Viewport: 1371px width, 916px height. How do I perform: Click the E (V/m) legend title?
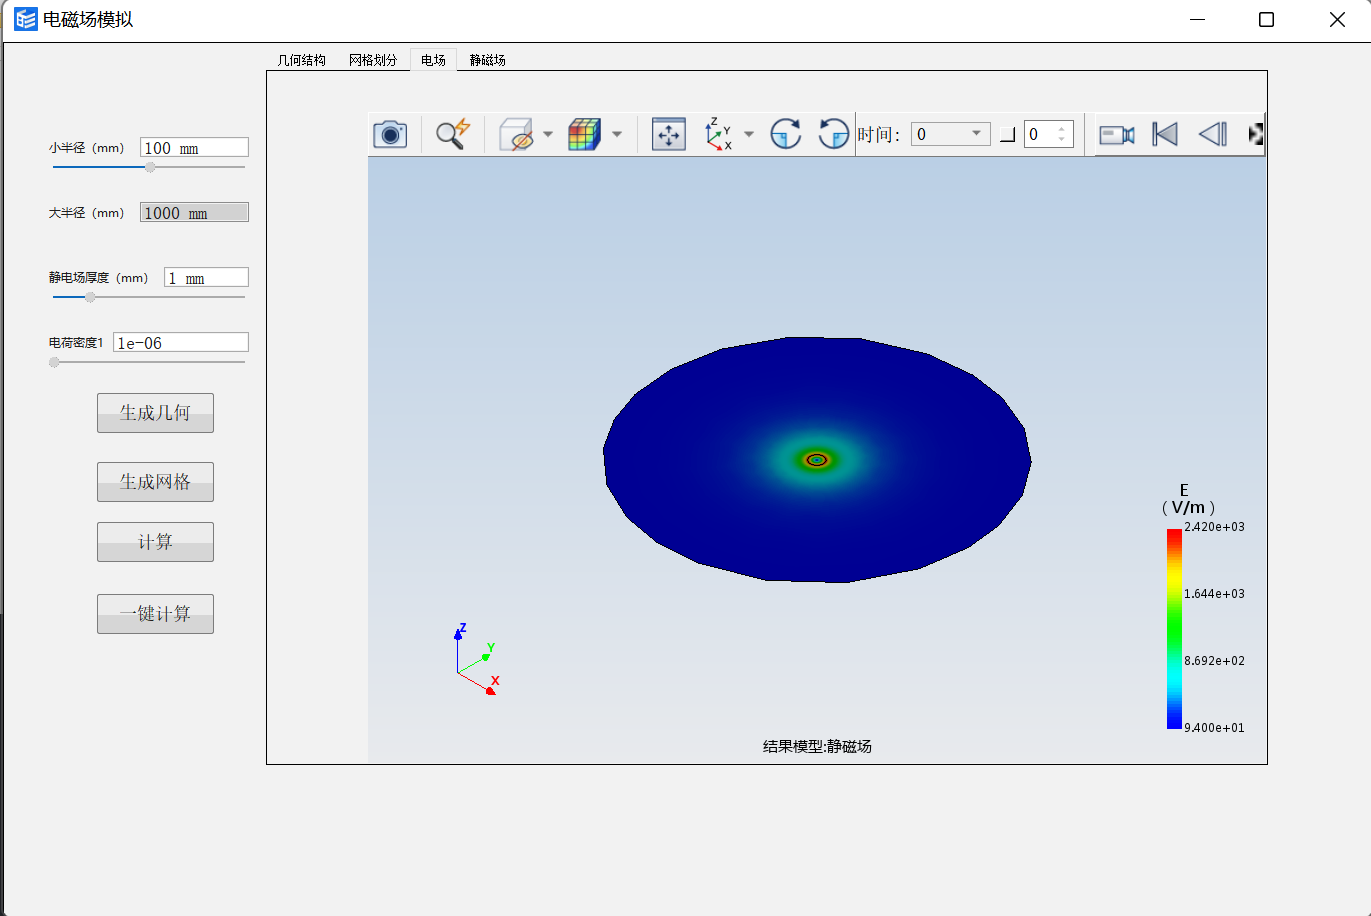1187,499
